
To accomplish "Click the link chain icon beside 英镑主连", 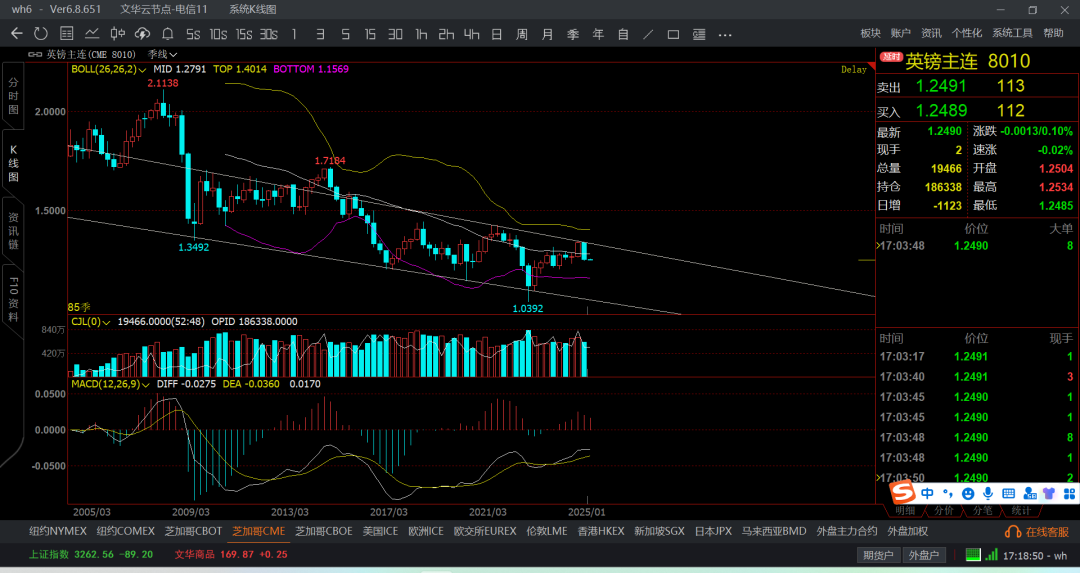I will tap(34, 54).
